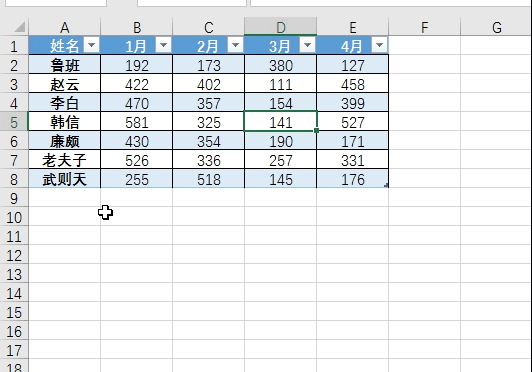Screen dimensions: 532x372
Task: Click the cell containing 老夫子
Action: (64, 160)
